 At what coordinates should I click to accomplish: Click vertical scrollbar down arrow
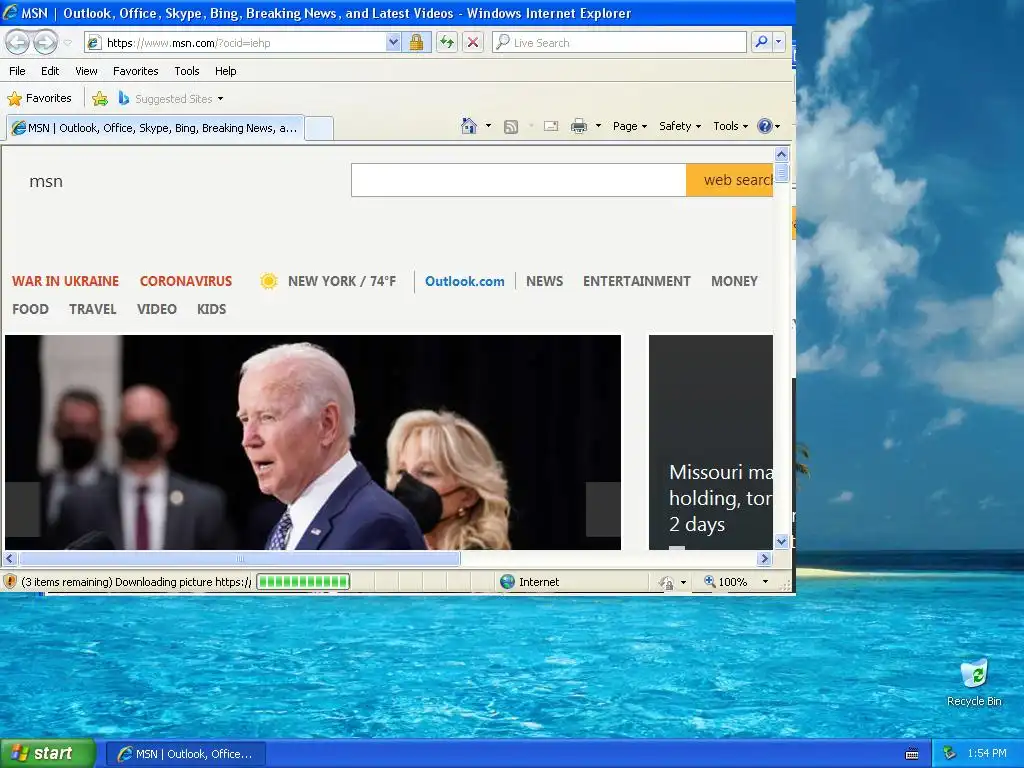tap(781, 541)
